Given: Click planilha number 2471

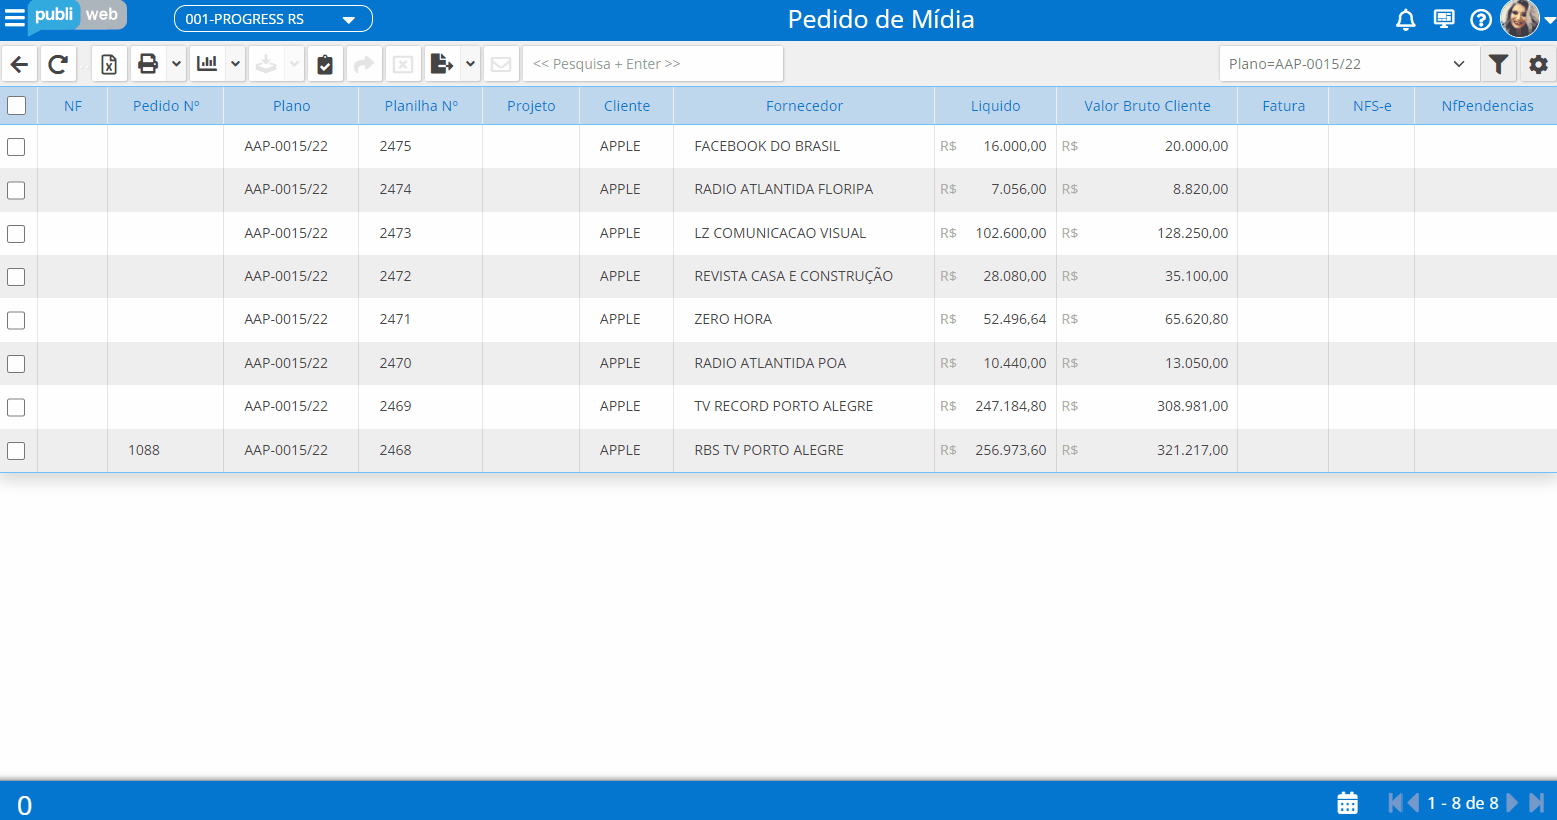Looking at the screenshot, I should point(395,319).
